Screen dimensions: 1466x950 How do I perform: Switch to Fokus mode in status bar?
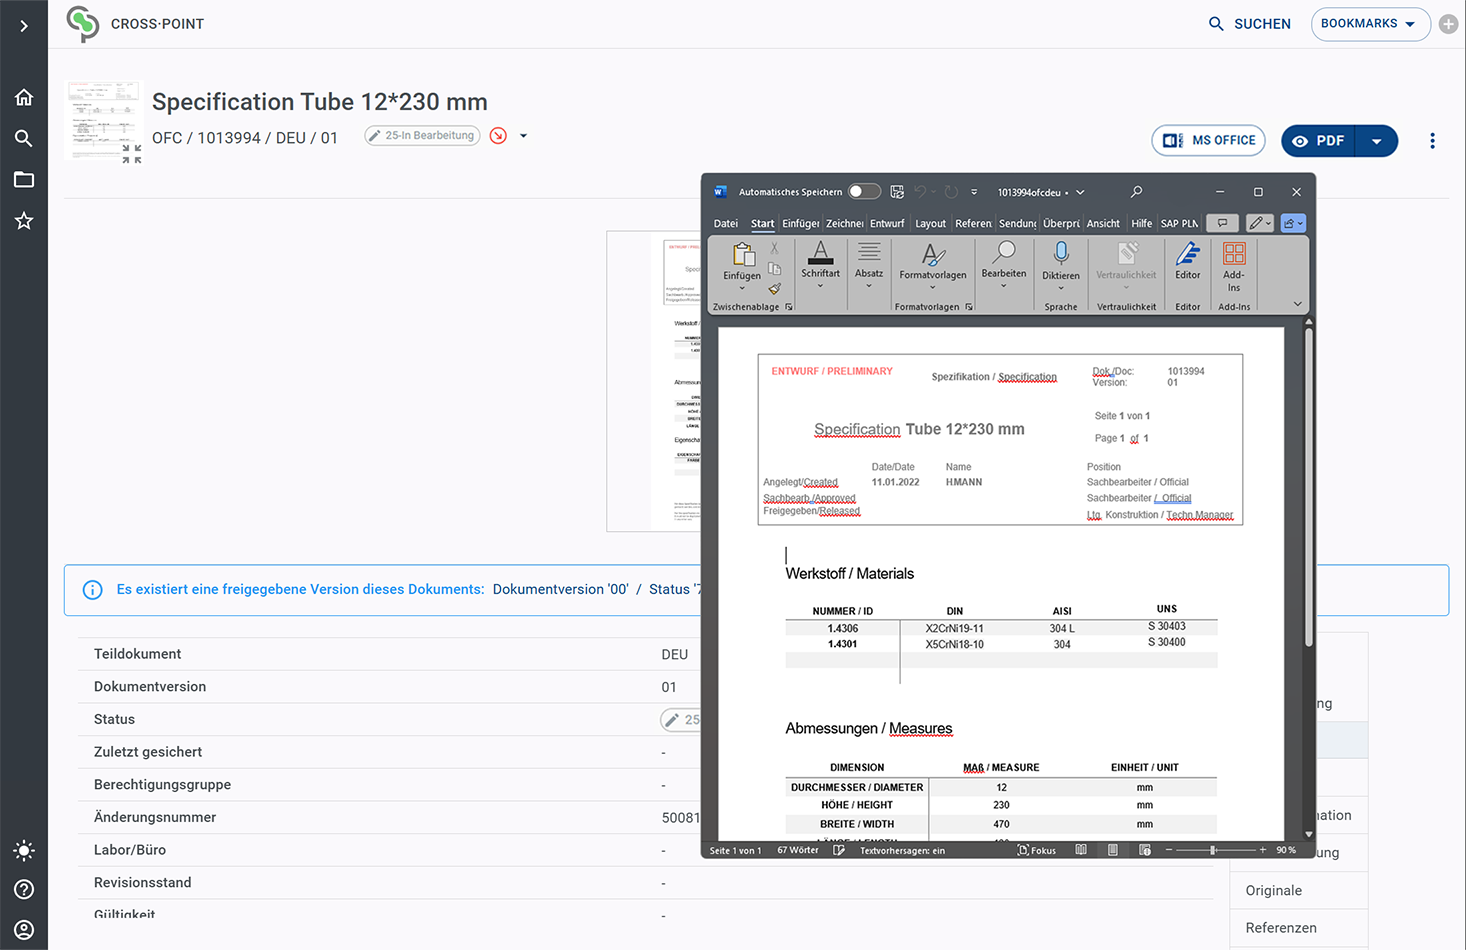[x=1036, y=849]
